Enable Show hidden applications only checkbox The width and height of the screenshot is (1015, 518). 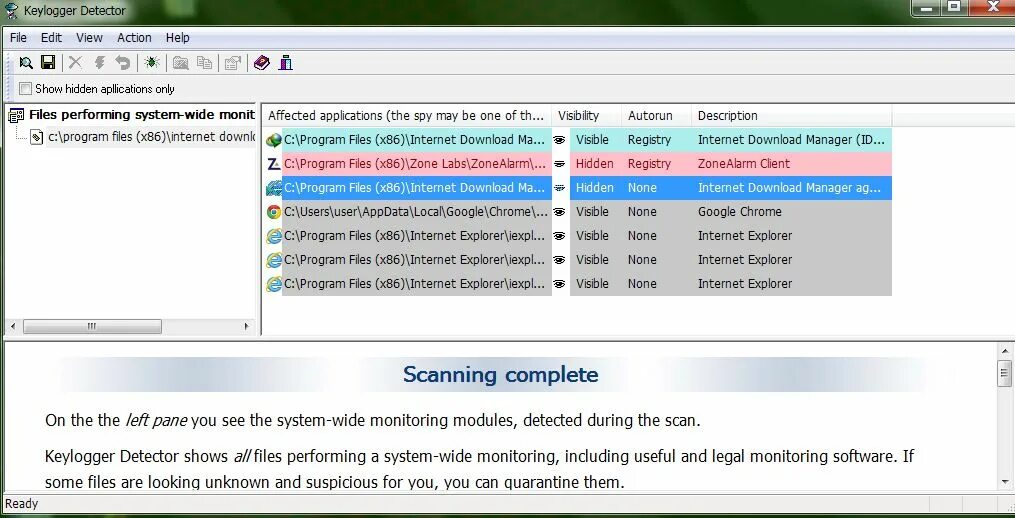[25, 89]
